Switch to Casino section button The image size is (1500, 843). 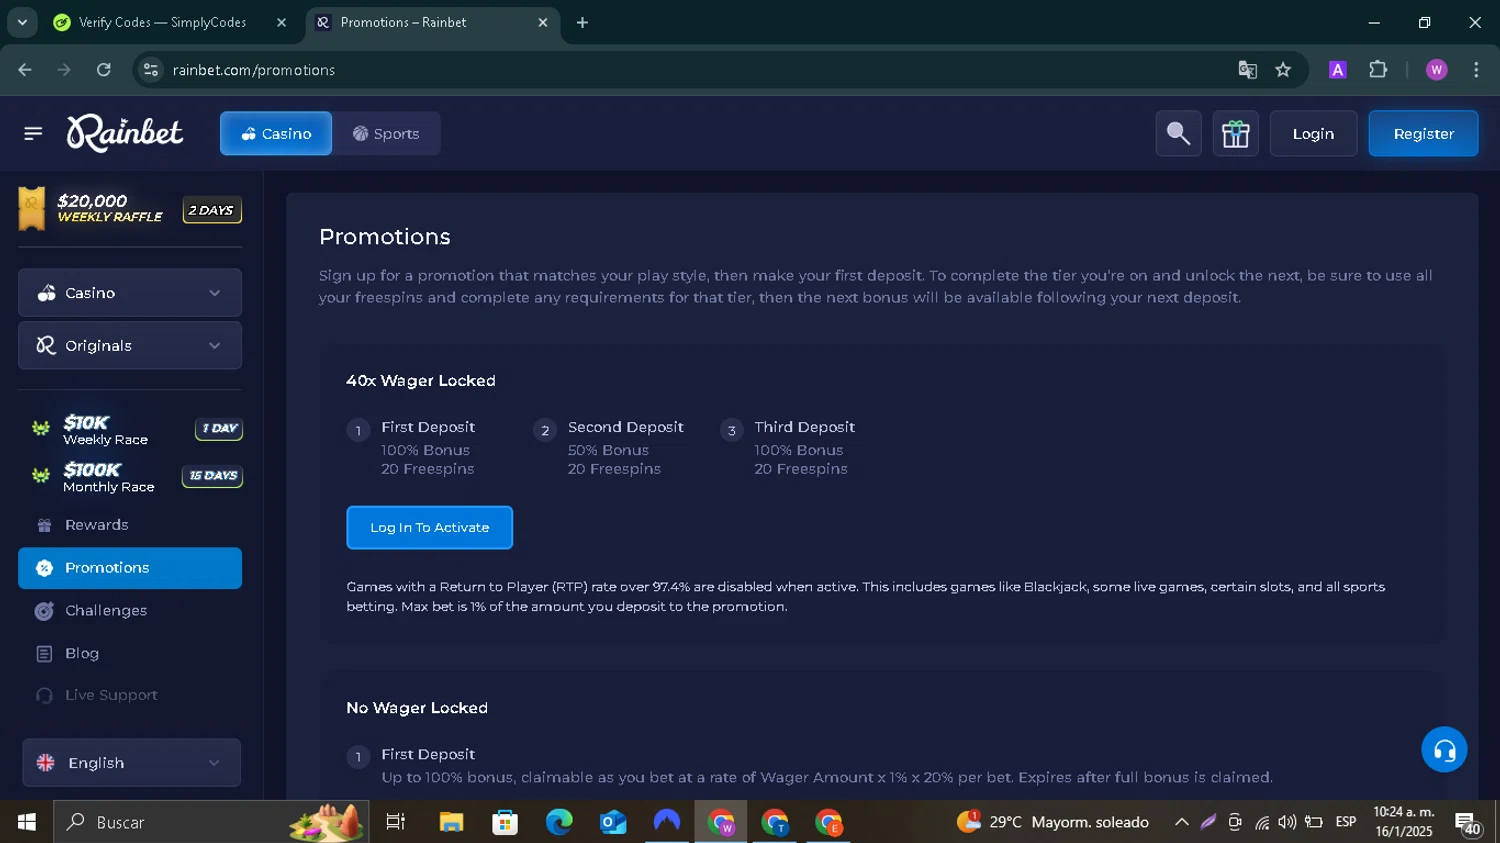tap(276, 133)
